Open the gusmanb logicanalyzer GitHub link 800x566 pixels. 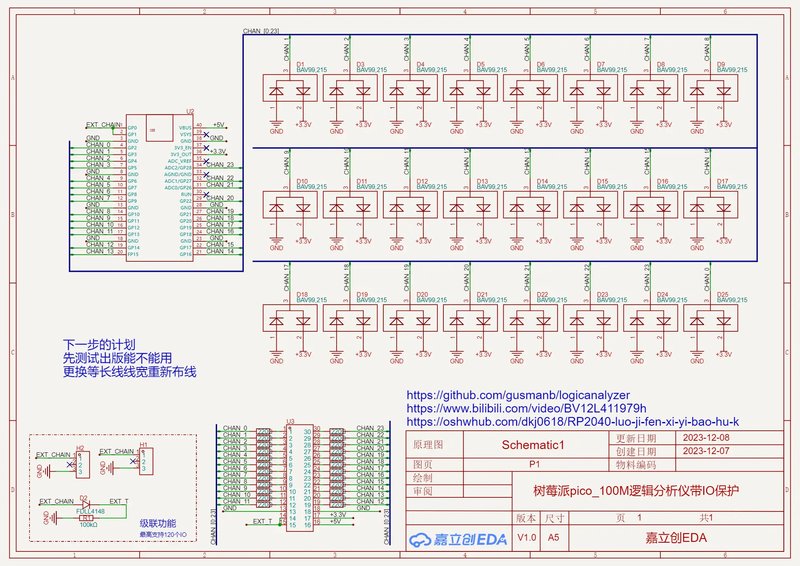tap(518, 395)
